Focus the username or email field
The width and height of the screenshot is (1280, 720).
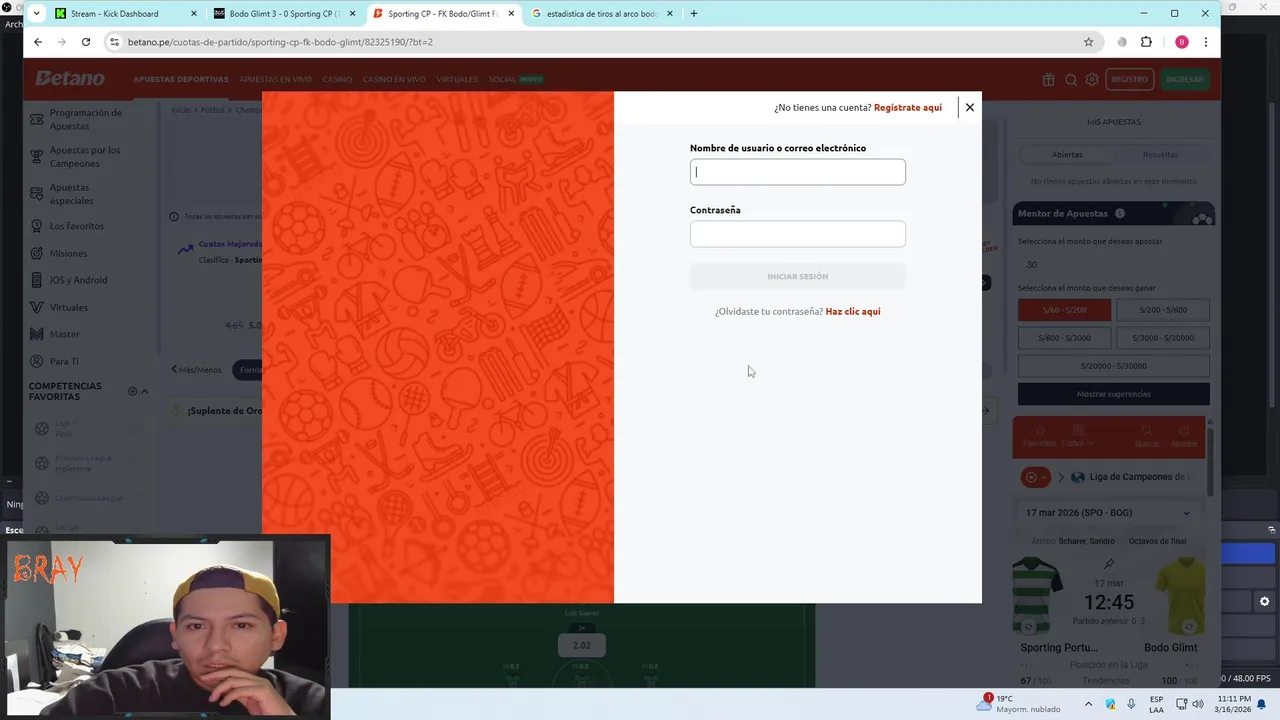pyautogui.click(x=797, y=172)
